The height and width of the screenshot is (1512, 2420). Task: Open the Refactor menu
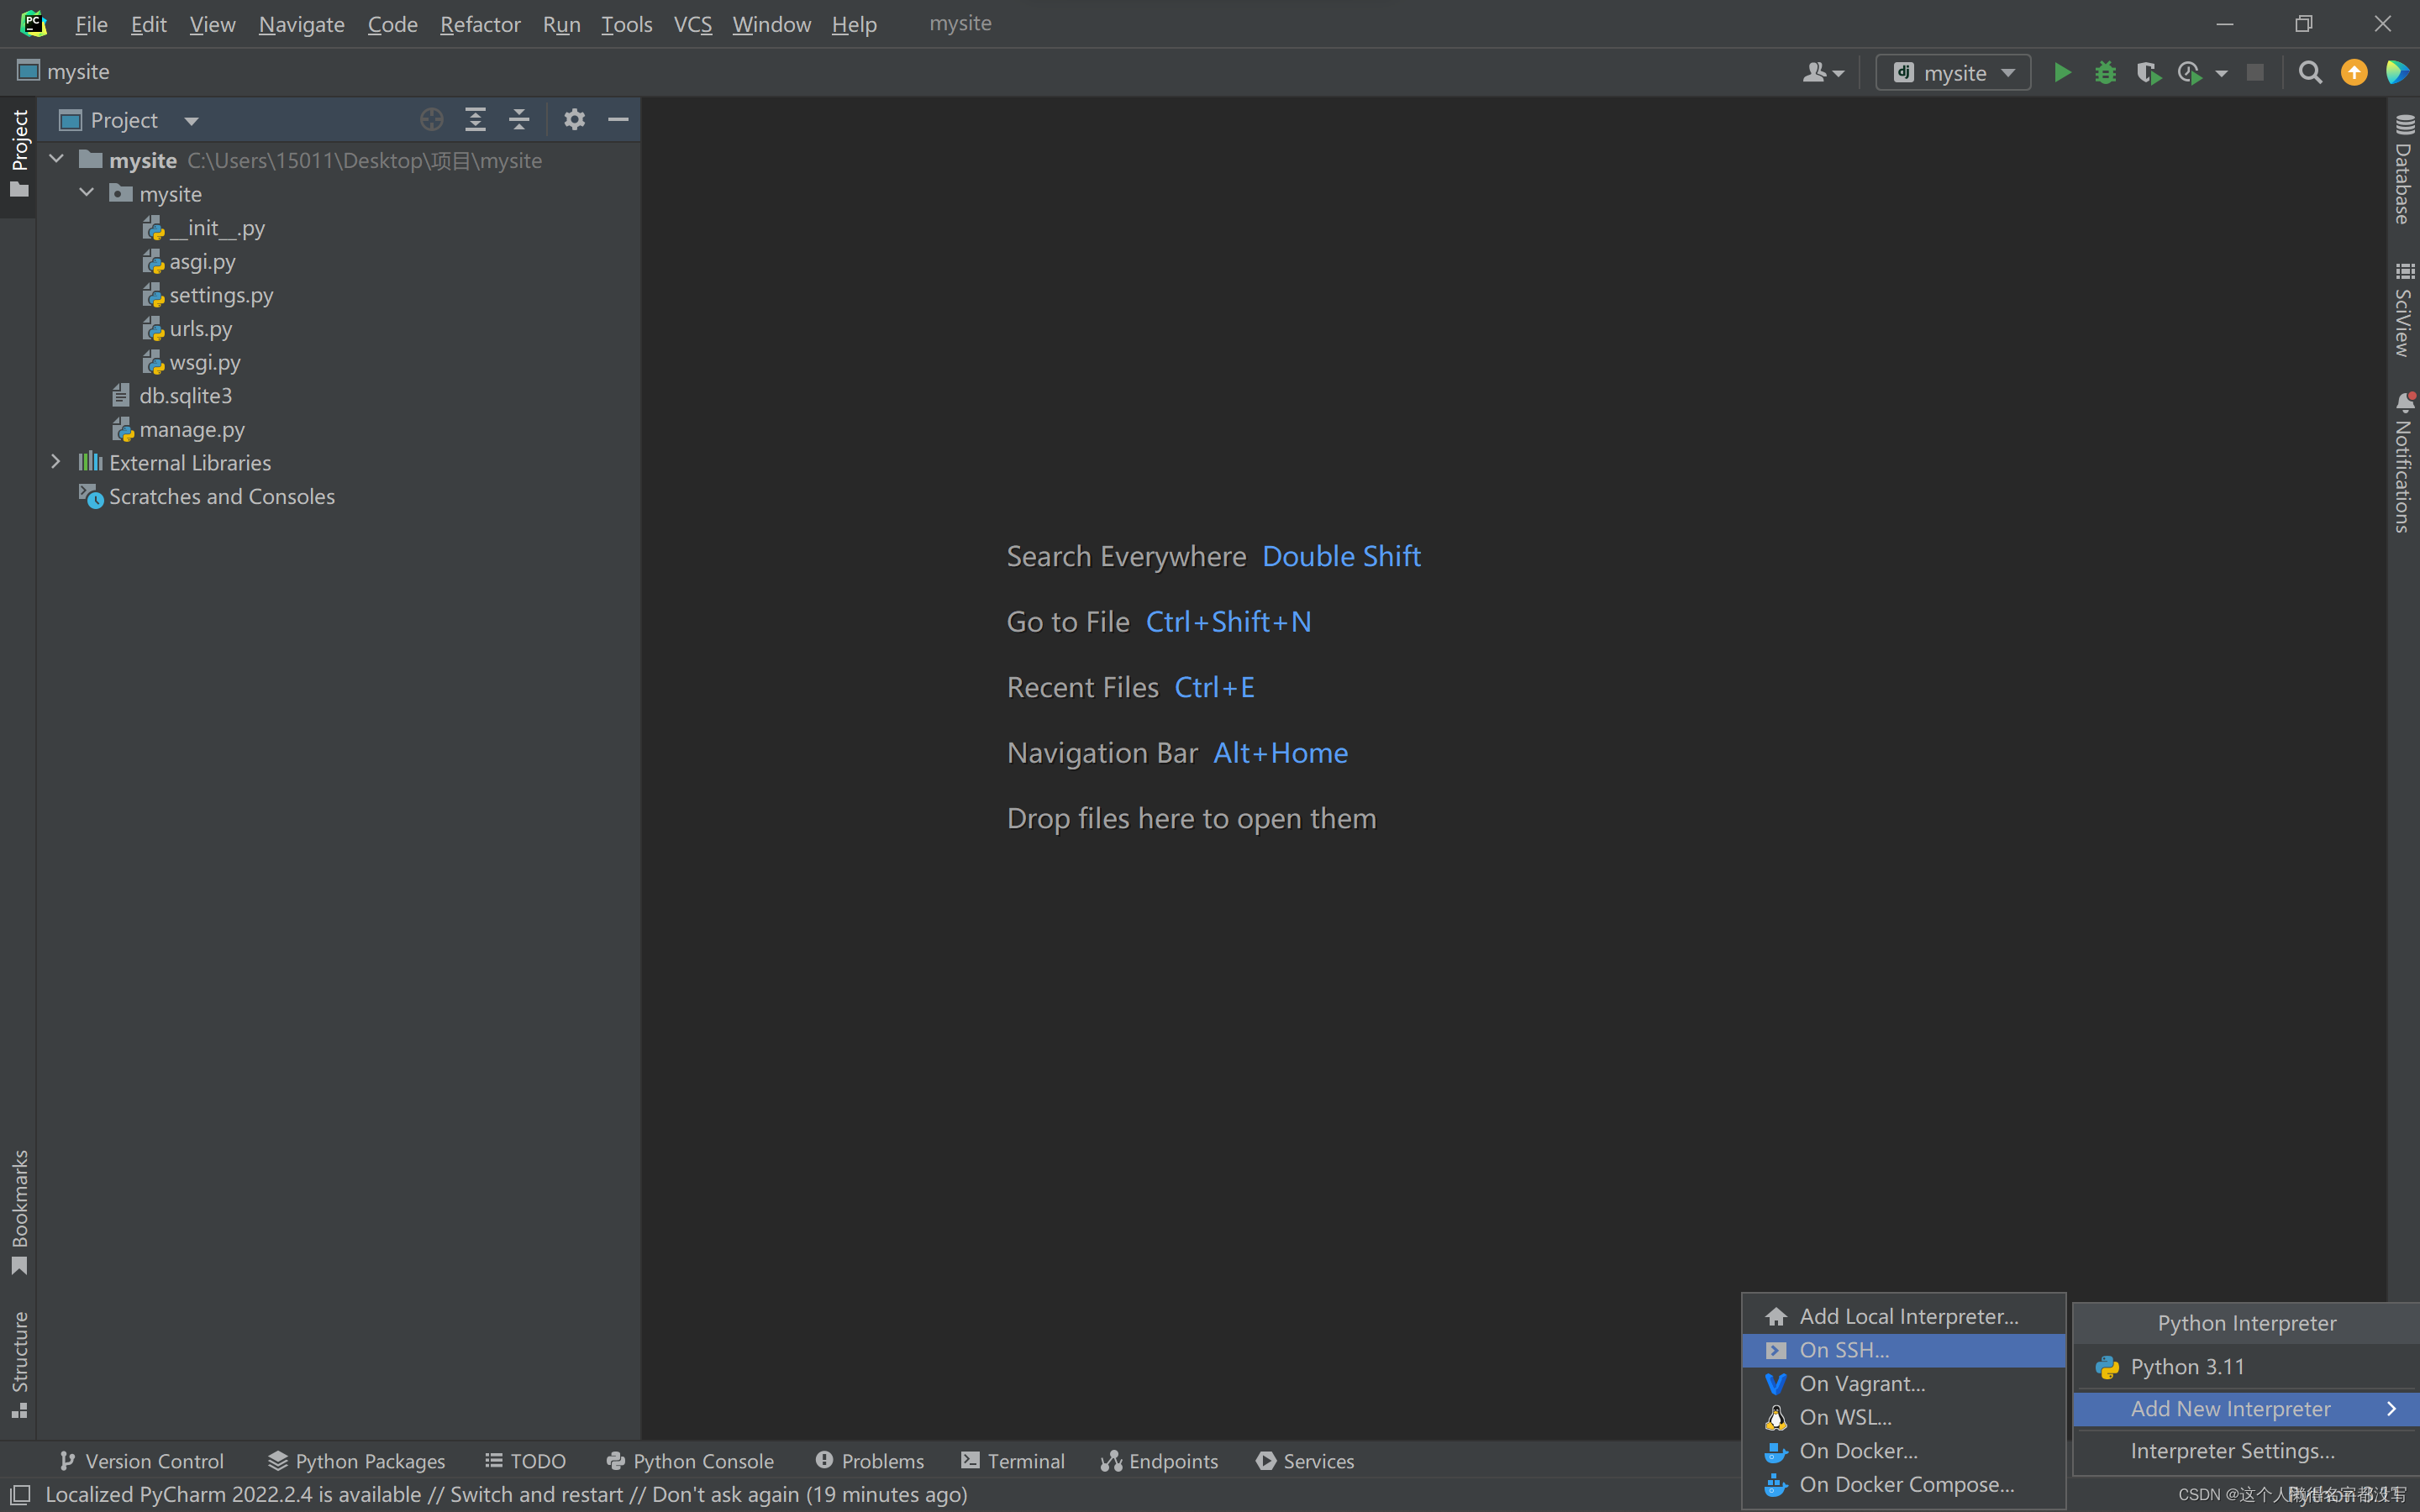coord(480,24)
